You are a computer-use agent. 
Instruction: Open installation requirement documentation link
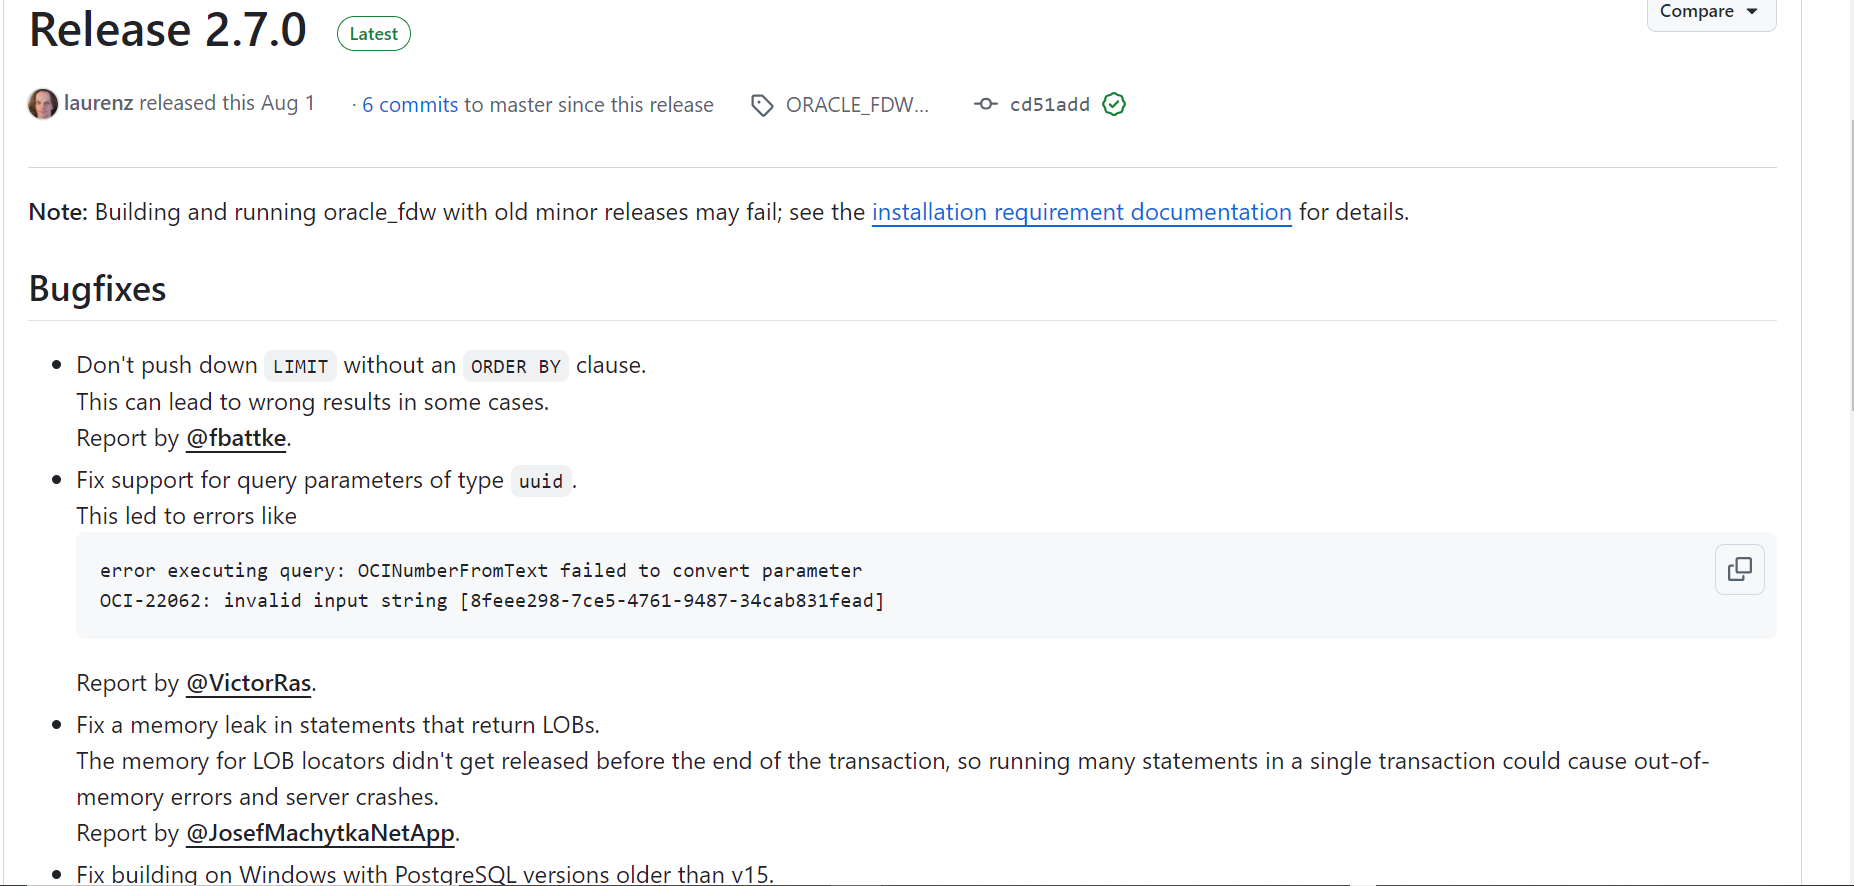[1081, 212]
